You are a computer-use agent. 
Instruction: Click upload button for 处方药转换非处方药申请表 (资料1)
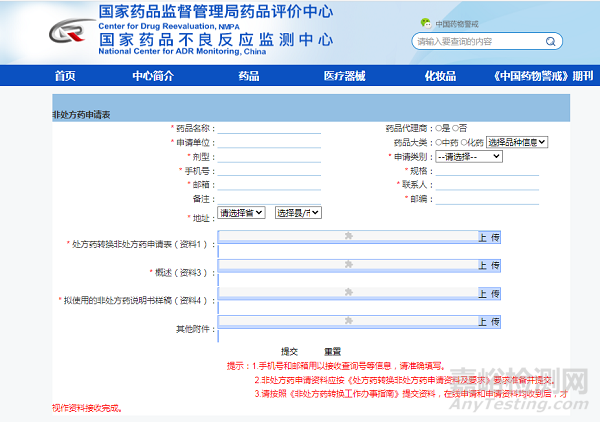[x=488, y=237]
